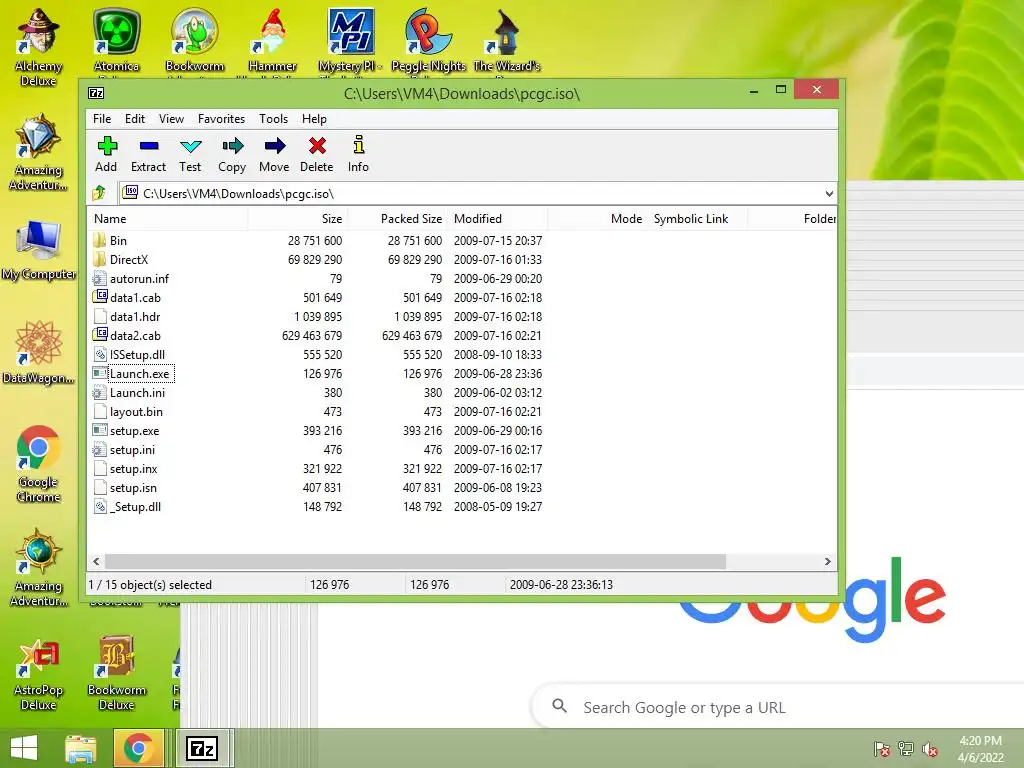Click horizontal scrollbar left arrow

tap(97, 562)
